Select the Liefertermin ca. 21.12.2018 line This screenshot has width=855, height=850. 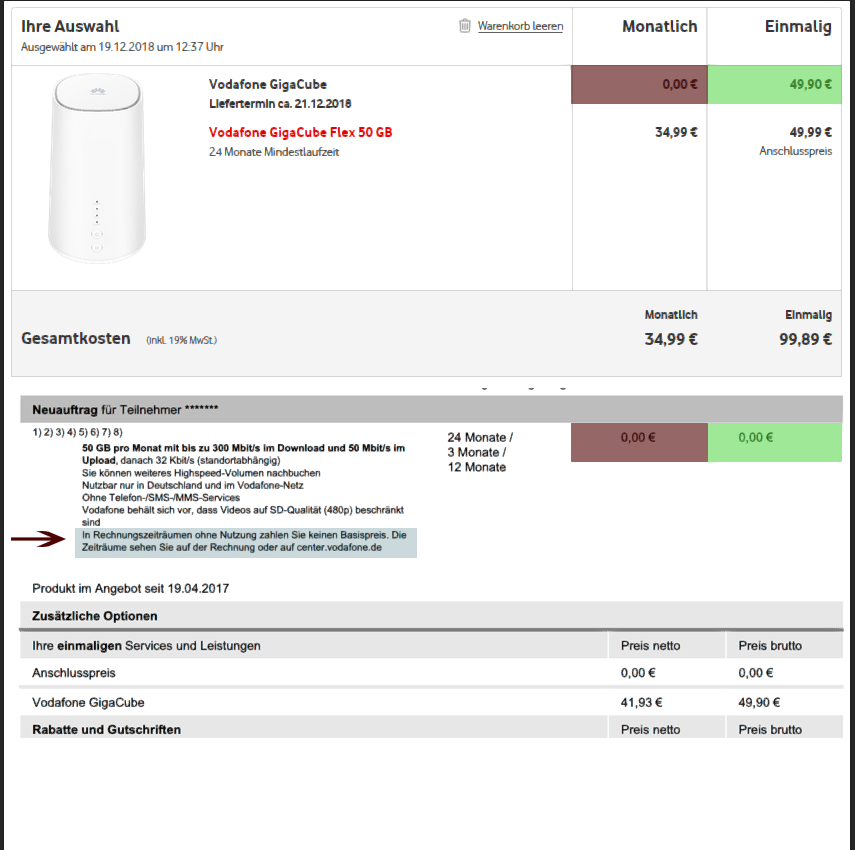click(280, 104)
